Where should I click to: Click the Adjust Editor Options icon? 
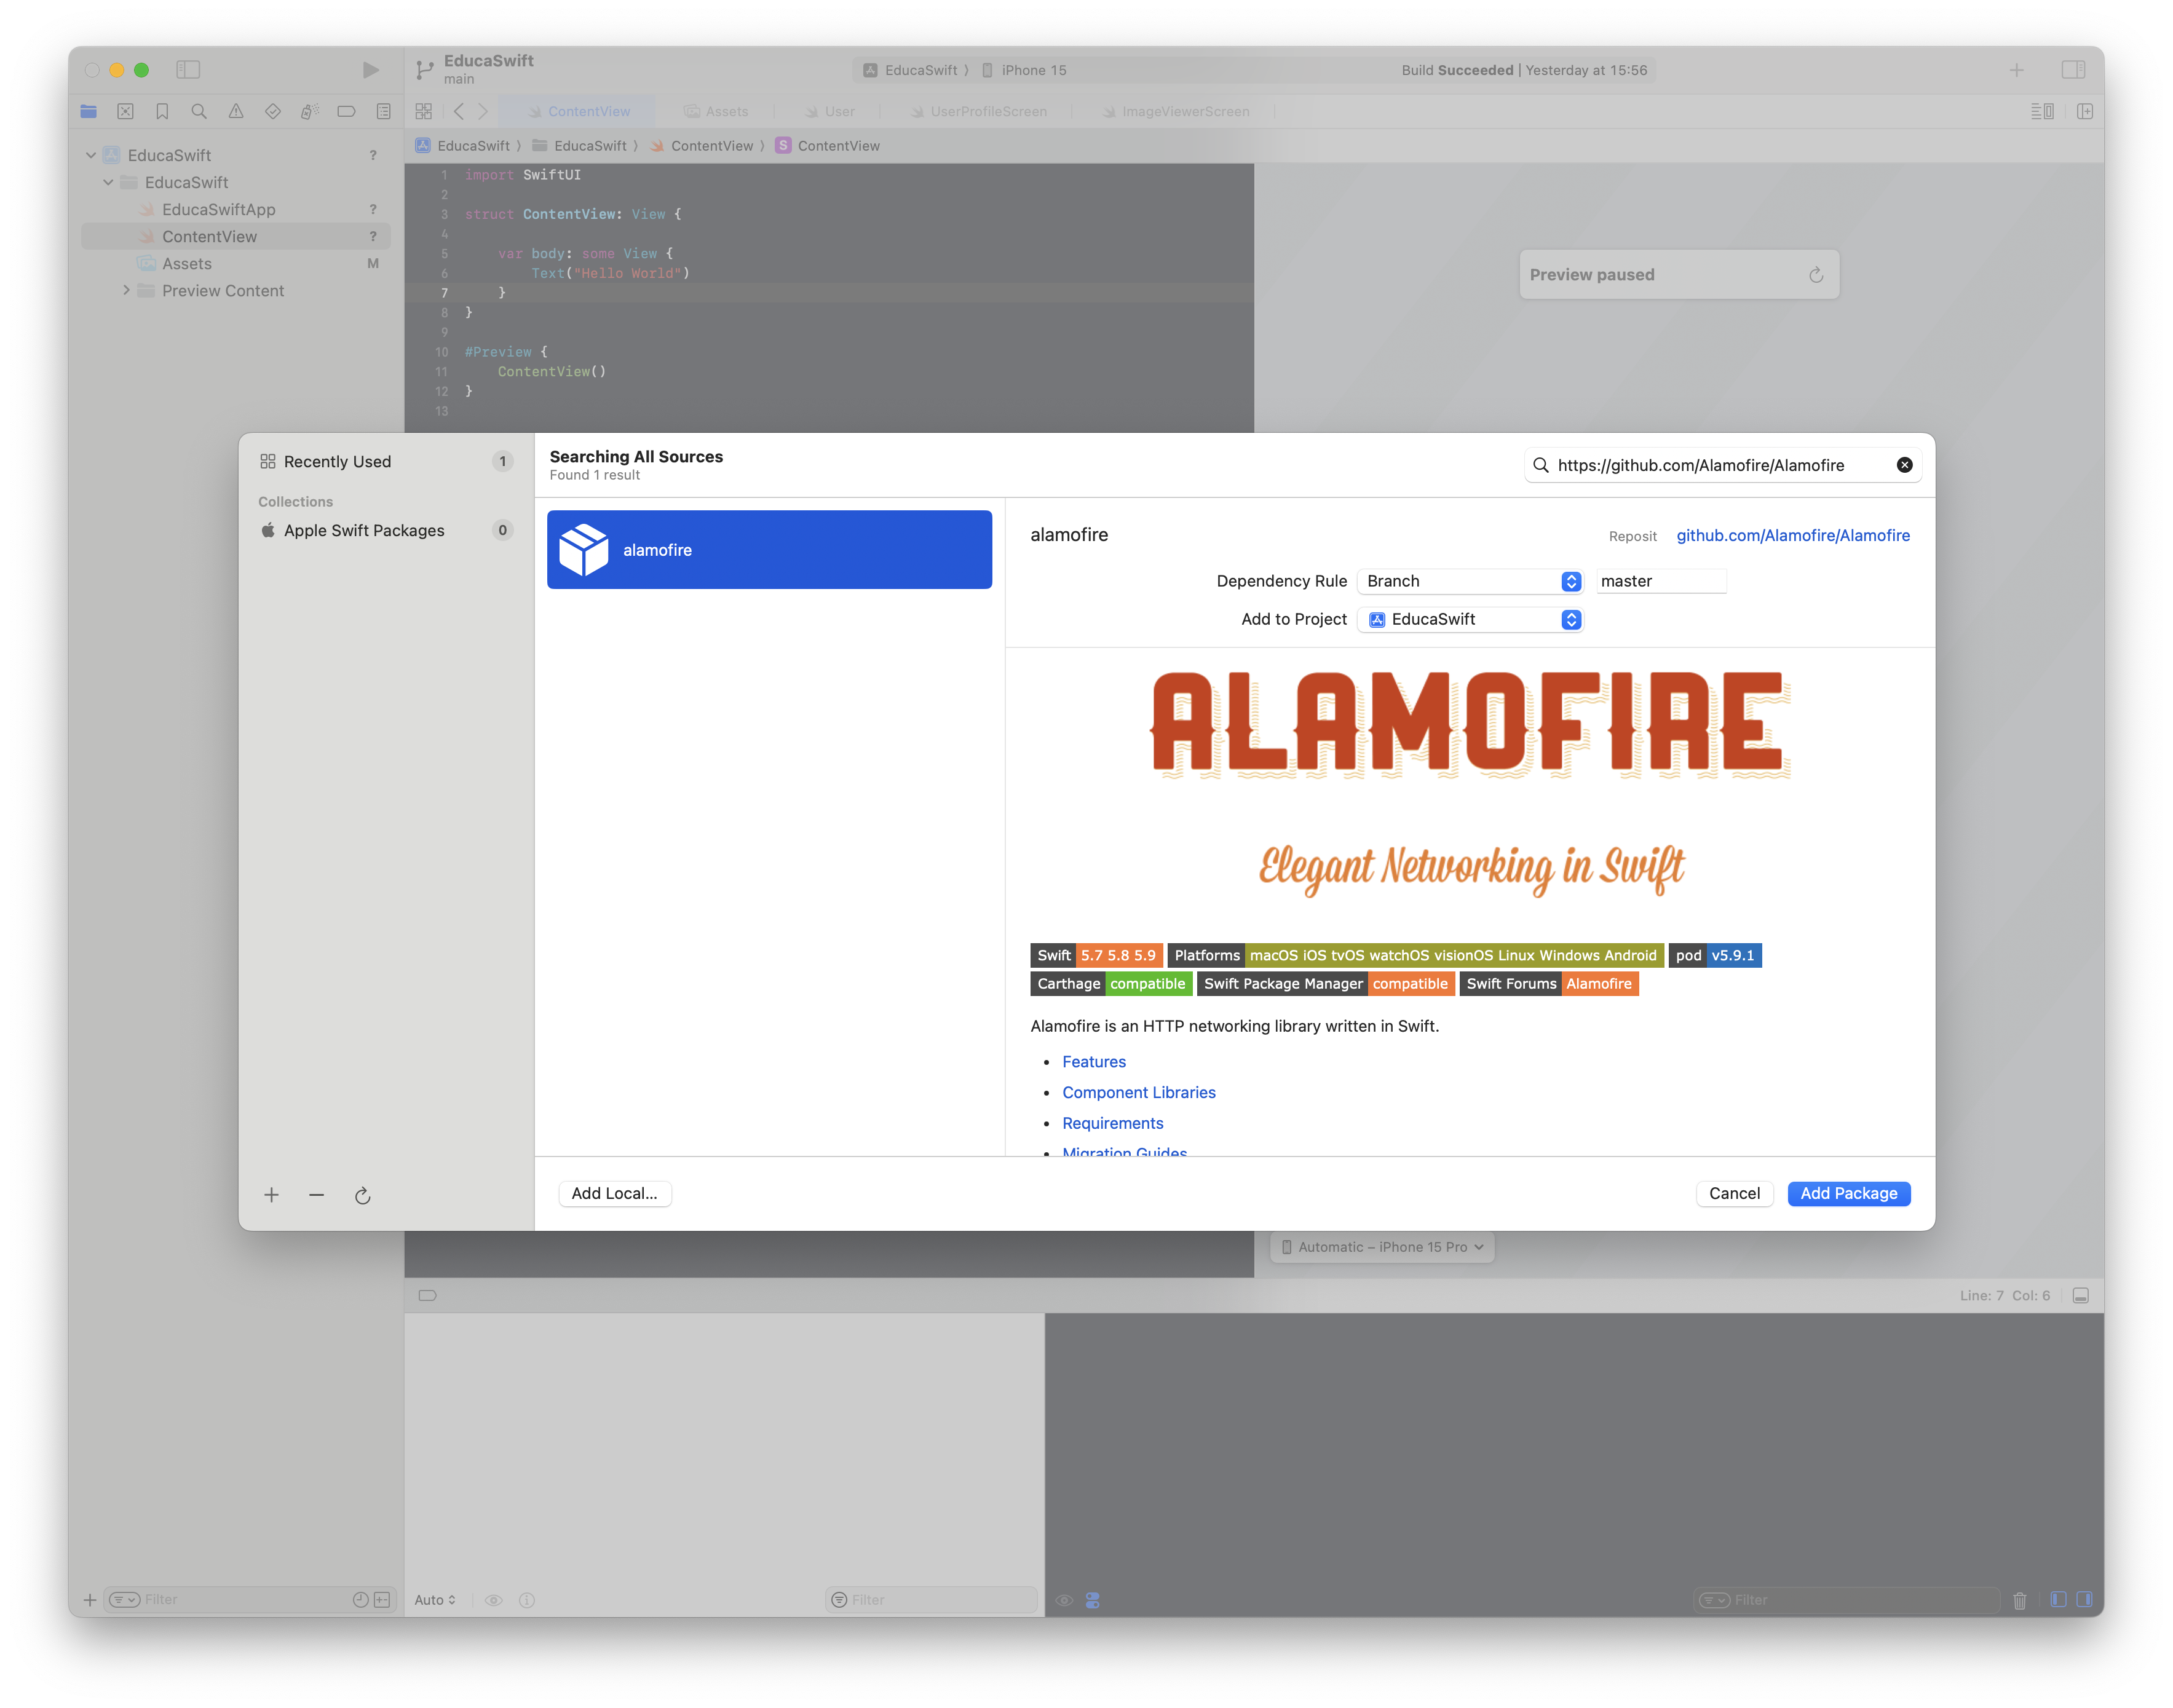(2043, 111)
